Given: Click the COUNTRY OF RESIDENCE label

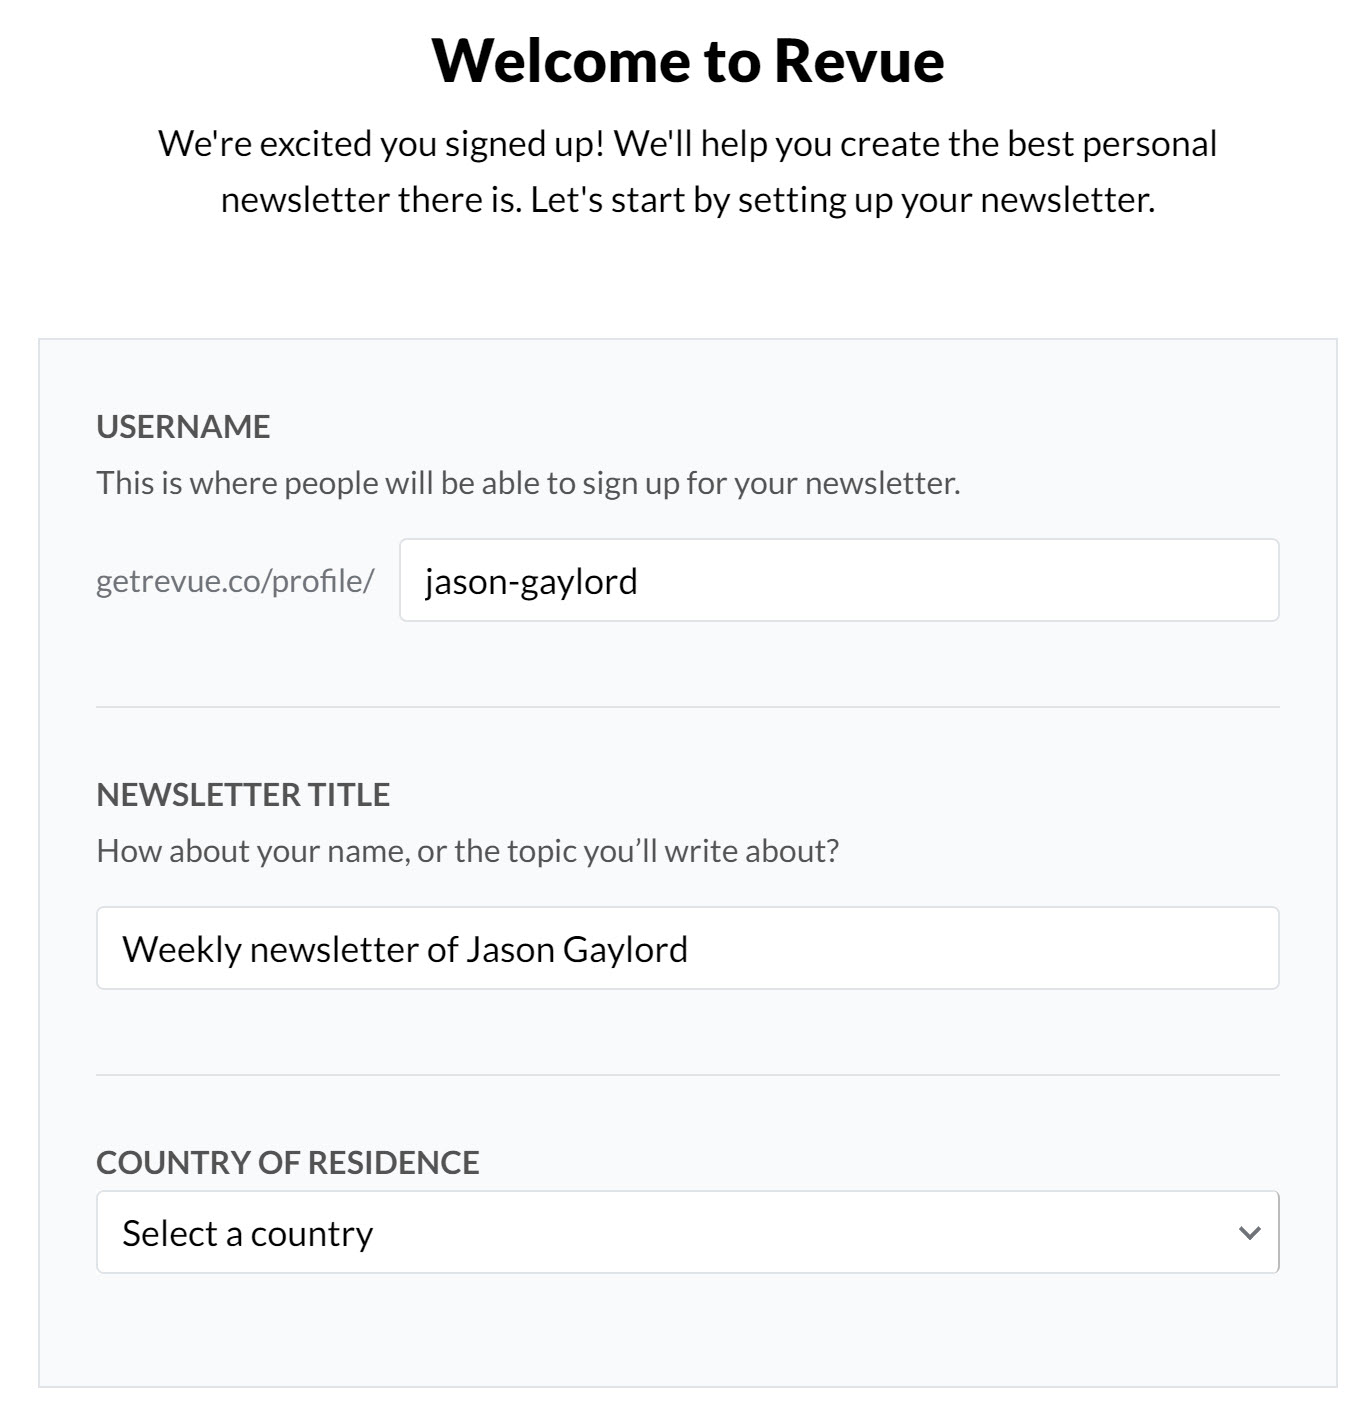Looking at the screenshot, I should (x=288, y=1163).
